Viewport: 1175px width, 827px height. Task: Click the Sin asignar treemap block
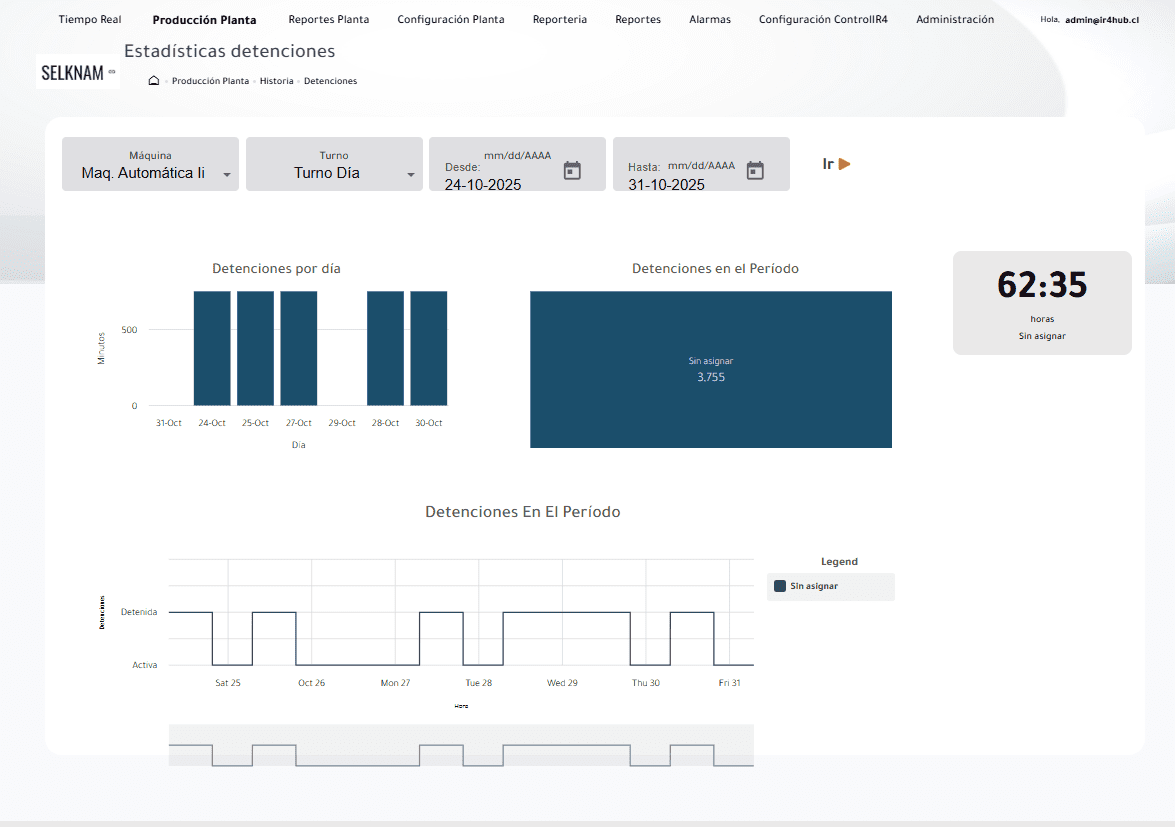click(710, 369)
